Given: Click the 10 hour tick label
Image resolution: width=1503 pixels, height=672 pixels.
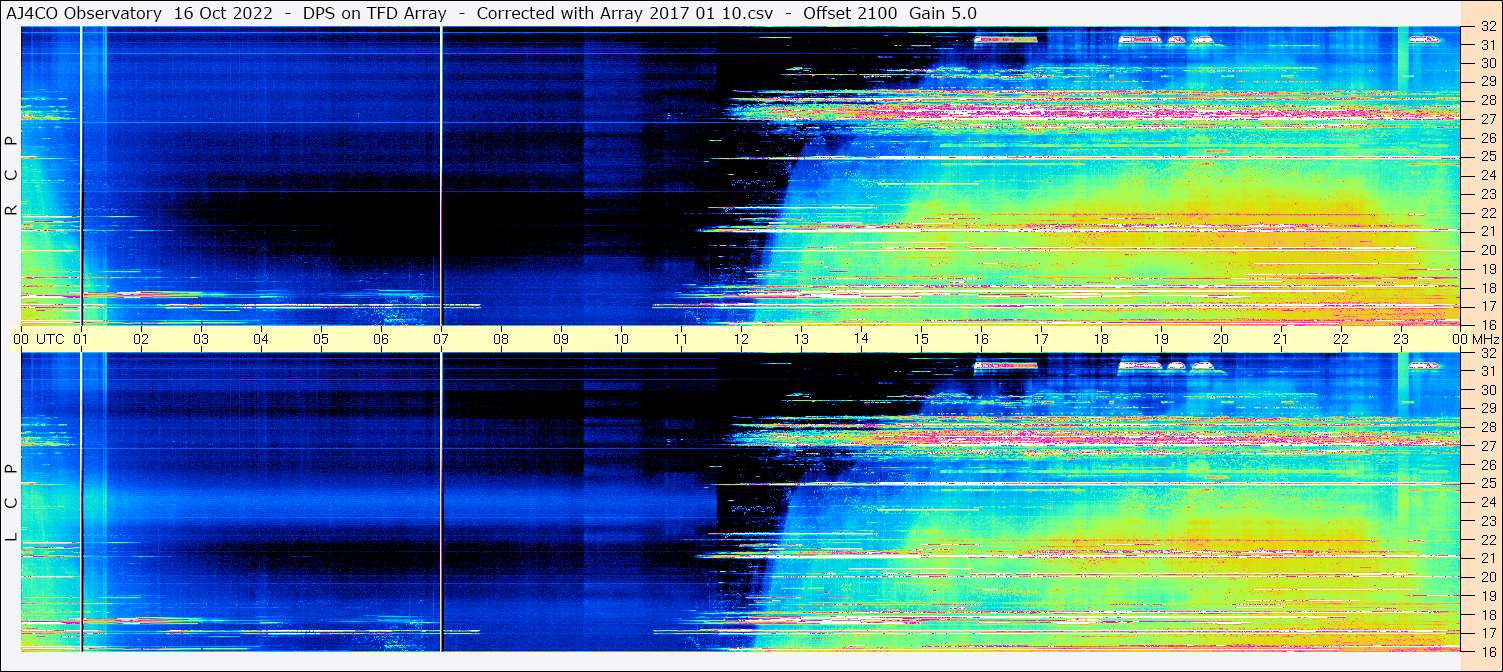Looking at the screenshot, I should pos(621,339).
